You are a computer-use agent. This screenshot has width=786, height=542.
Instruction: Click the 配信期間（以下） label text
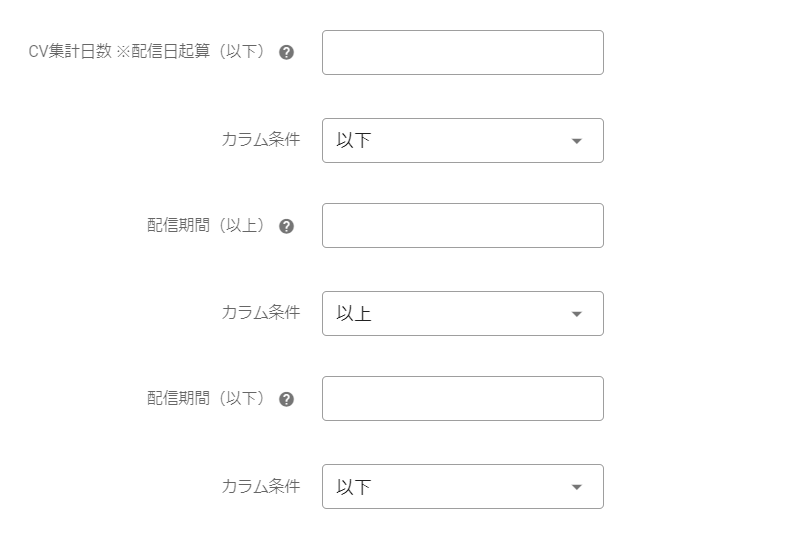click(x=207, y=399)
